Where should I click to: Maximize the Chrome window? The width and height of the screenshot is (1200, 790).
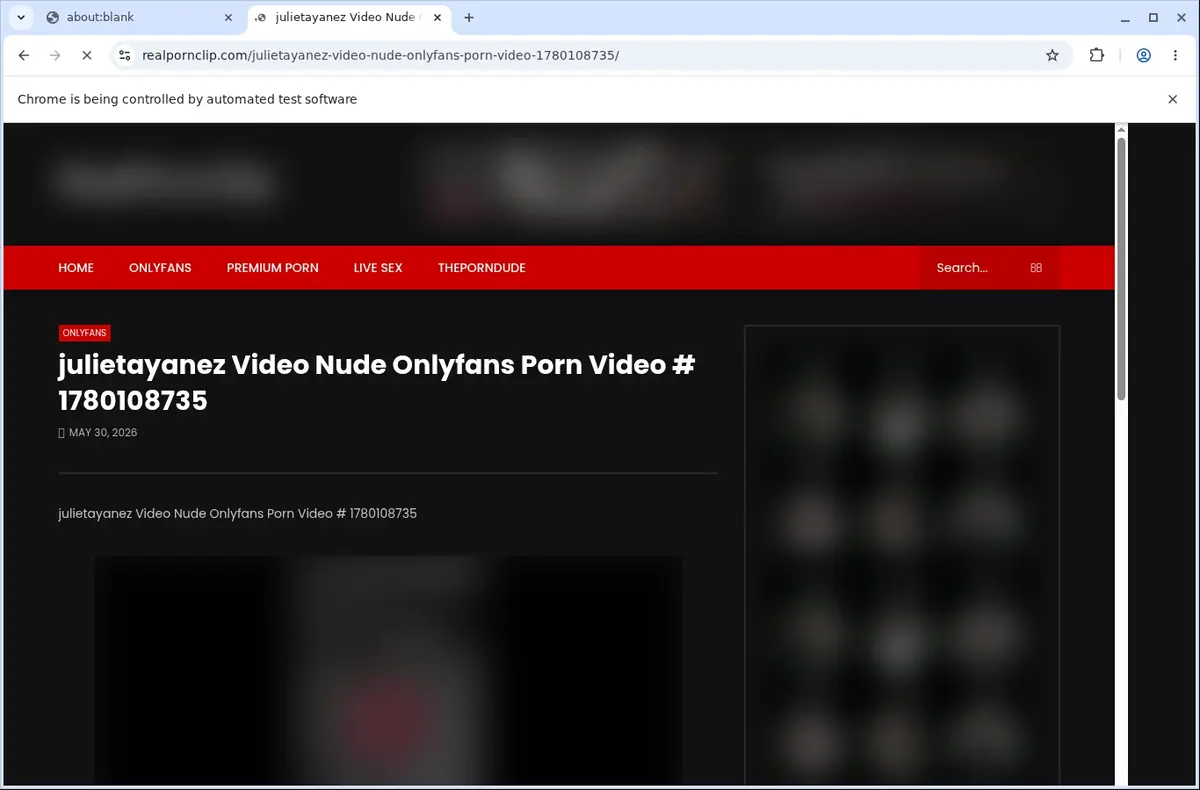pos(1153,17)
